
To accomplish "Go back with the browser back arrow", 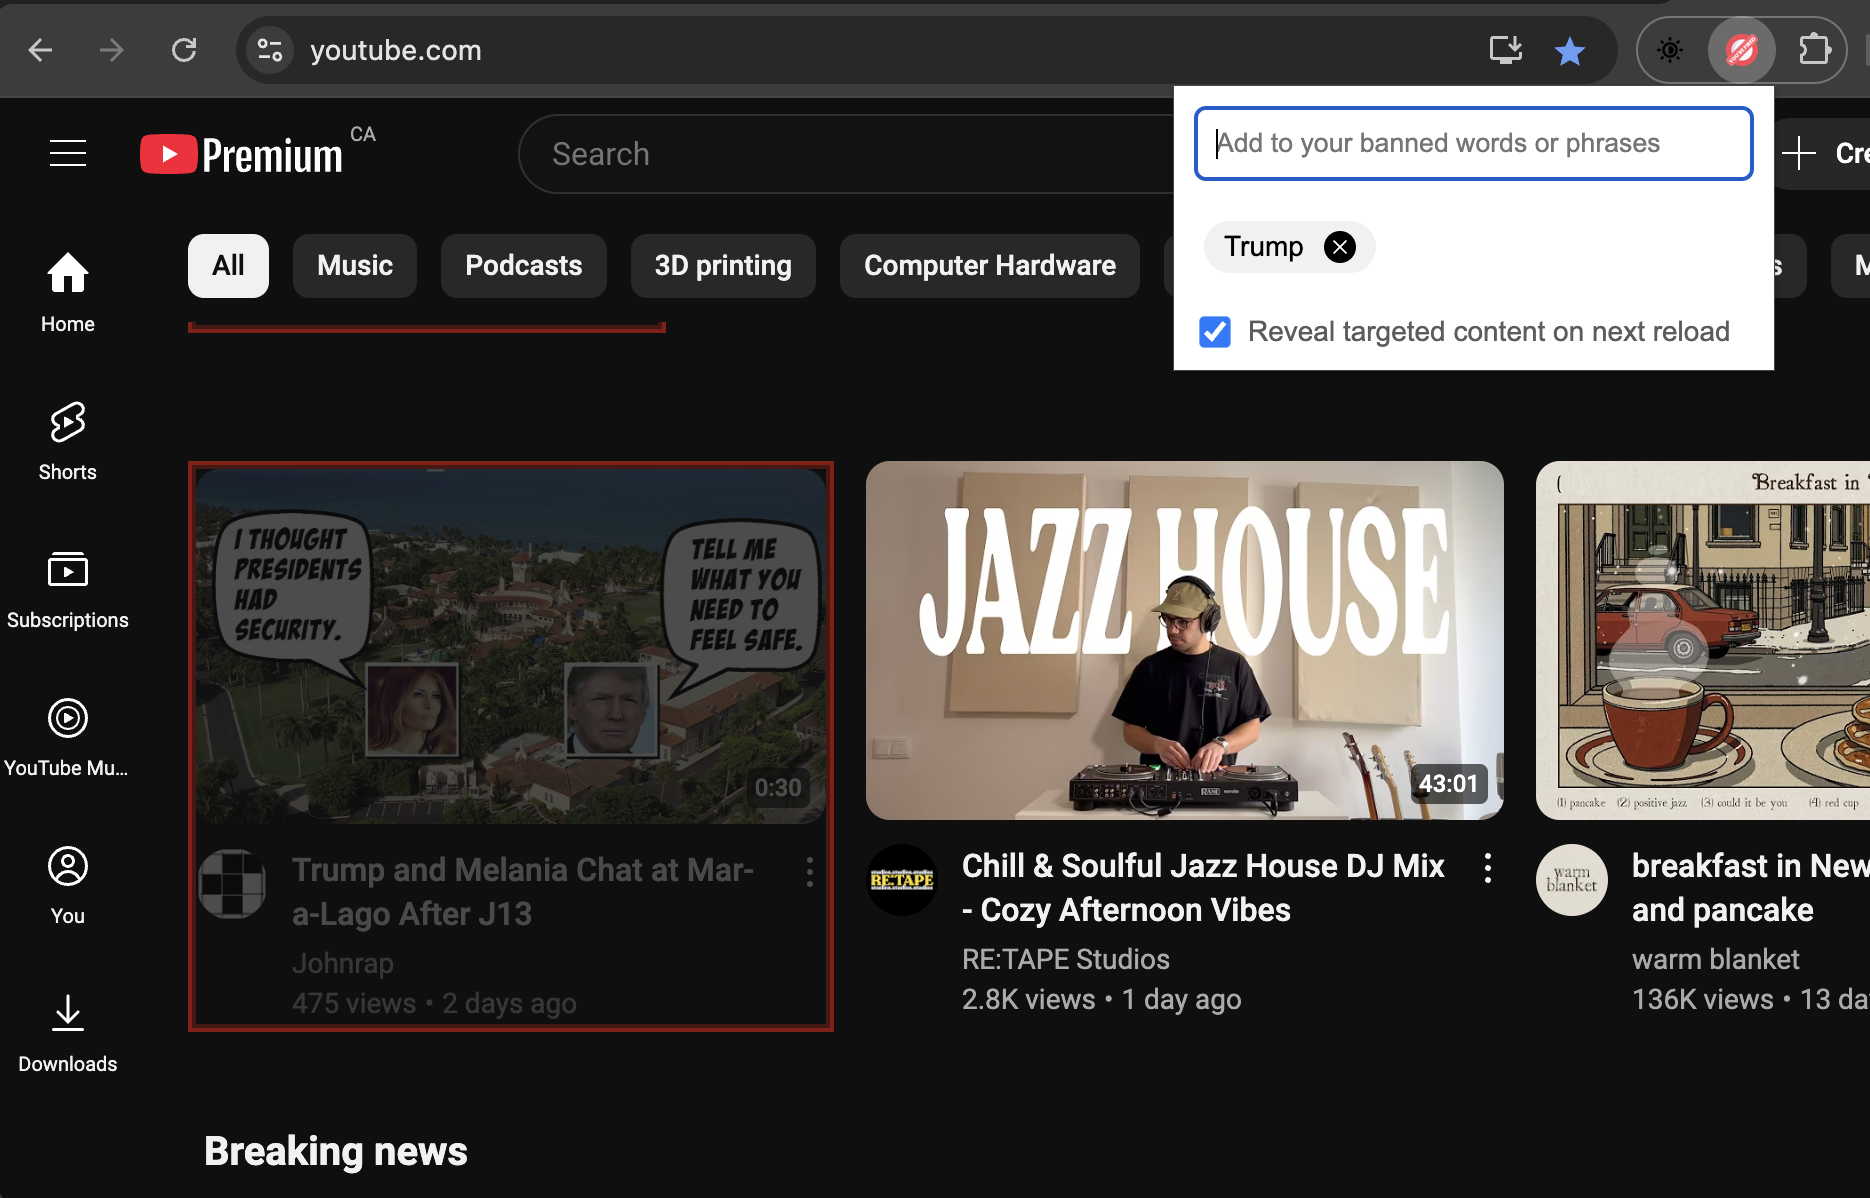I will click(40, 50).
